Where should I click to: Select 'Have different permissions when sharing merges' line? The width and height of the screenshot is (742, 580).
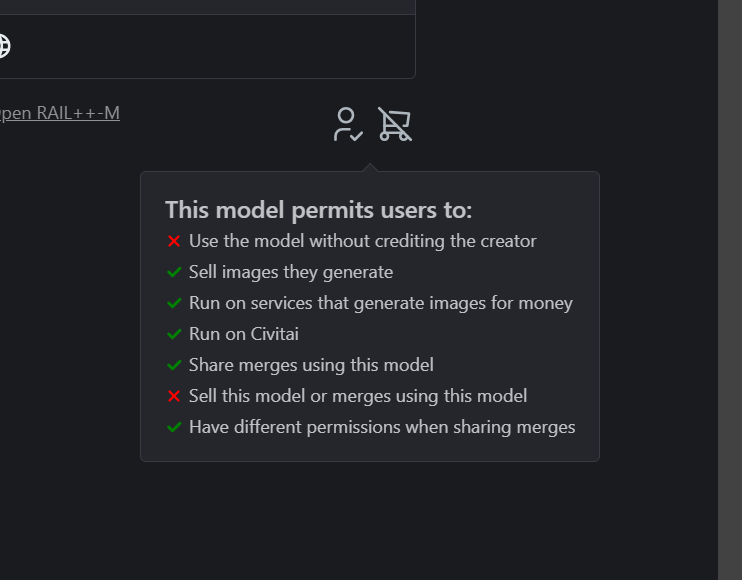382,427
